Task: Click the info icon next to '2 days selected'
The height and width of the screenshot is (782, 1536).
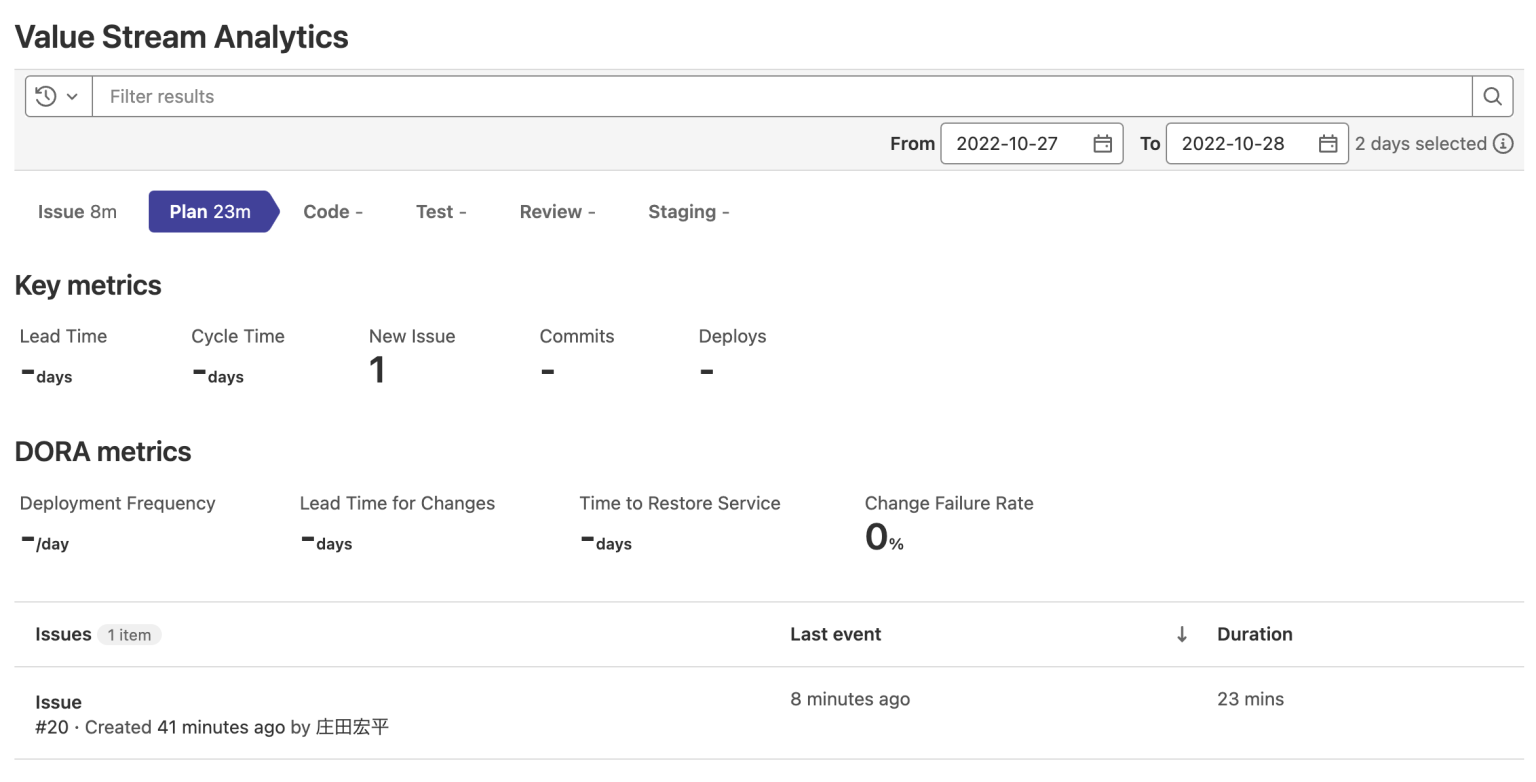Action: point(1504,143)
